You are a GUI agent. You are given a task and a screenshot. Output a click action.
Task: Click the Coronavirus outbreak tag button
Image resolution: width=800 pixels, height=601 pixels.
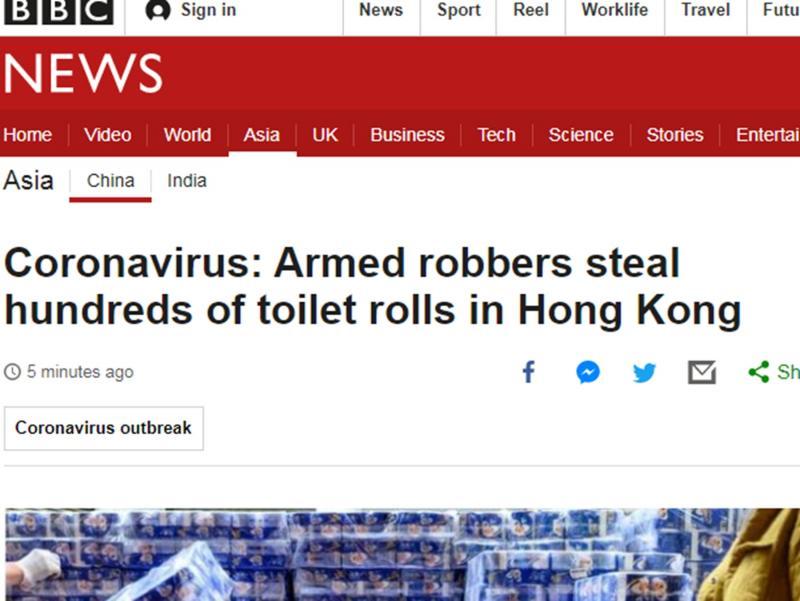coord(104,428)
